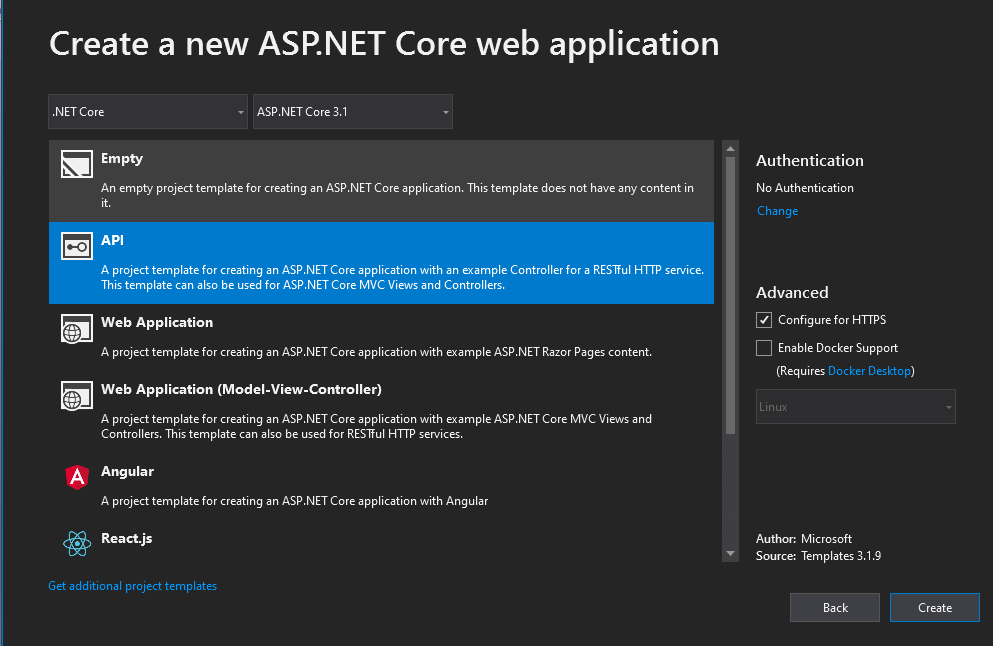
Task: Click the Authentication section heading
Action: point(809,160)
